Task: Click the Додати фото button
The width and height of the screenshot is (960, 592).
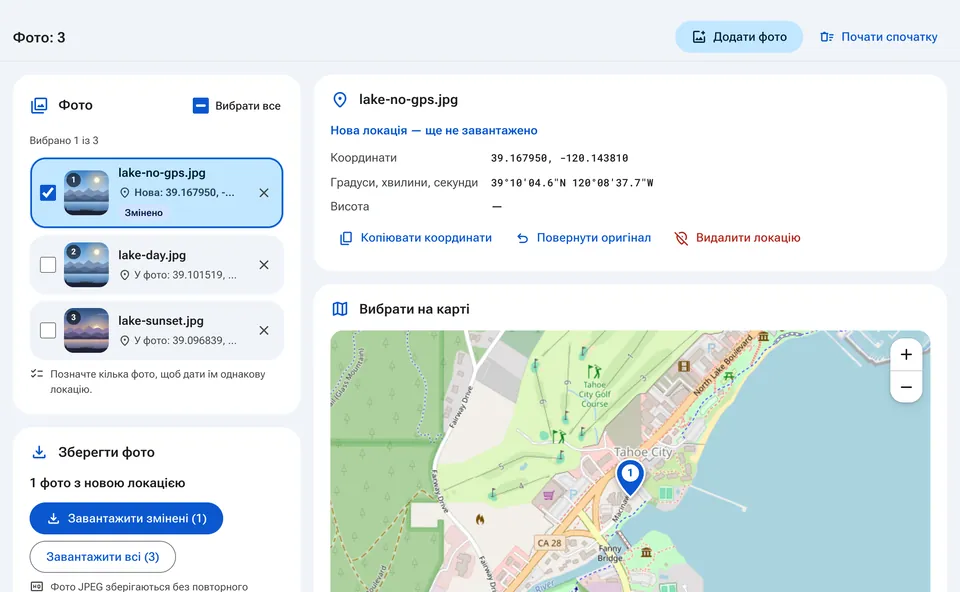Action: (739, 37)
